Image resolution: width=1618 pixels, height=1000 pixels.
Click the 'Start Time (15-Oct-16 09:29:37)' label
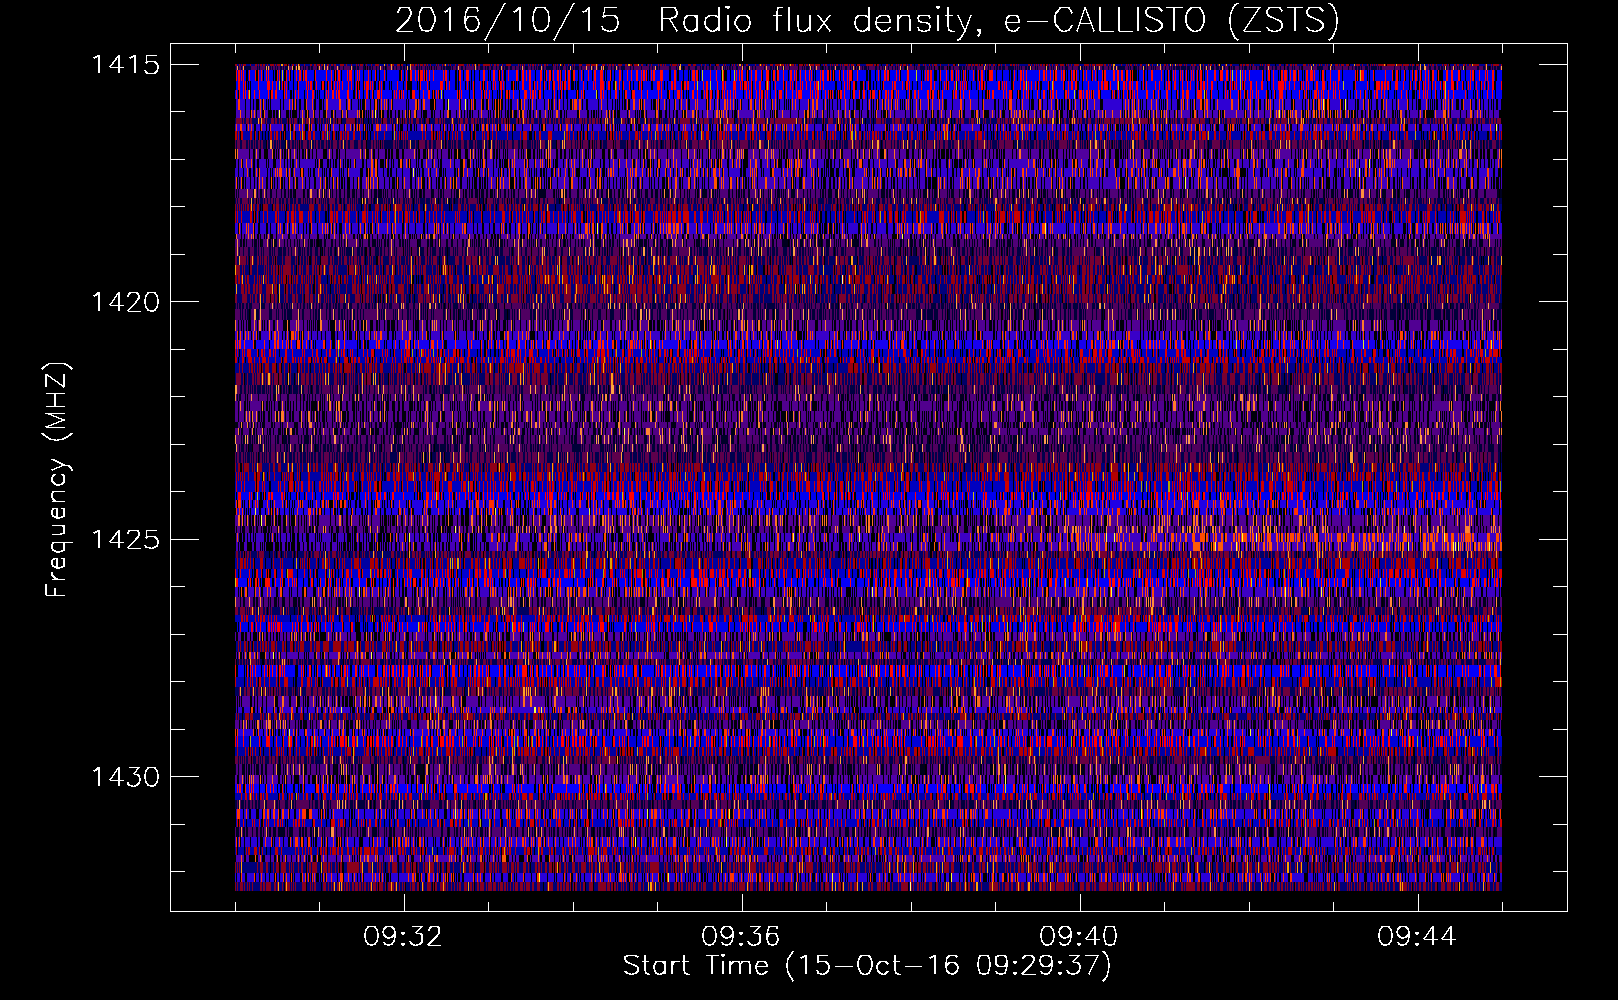(867, 966)
